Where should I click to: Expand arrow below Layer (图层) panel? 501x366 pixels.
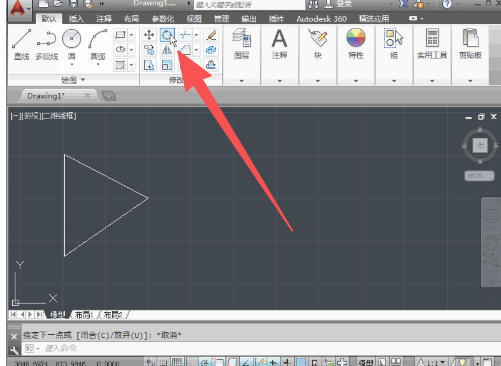tap(242, 81)
